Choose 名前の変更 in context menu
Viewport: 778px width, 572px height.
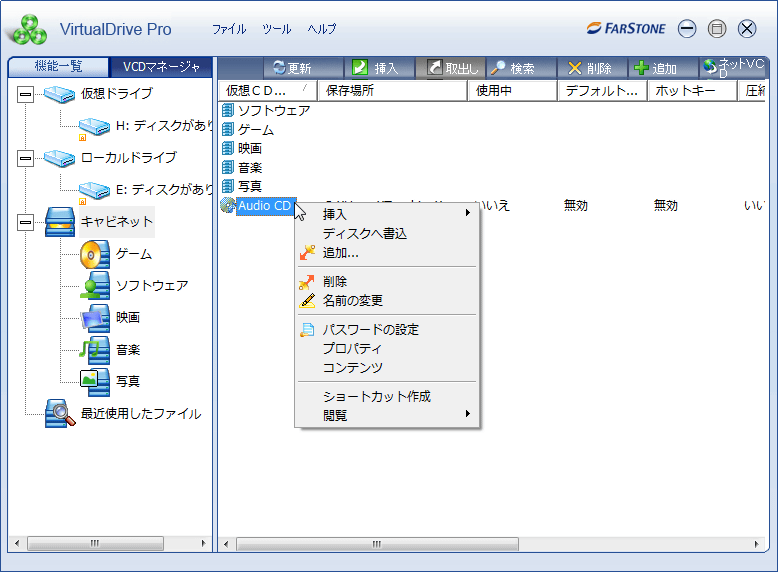click(352, 300)
